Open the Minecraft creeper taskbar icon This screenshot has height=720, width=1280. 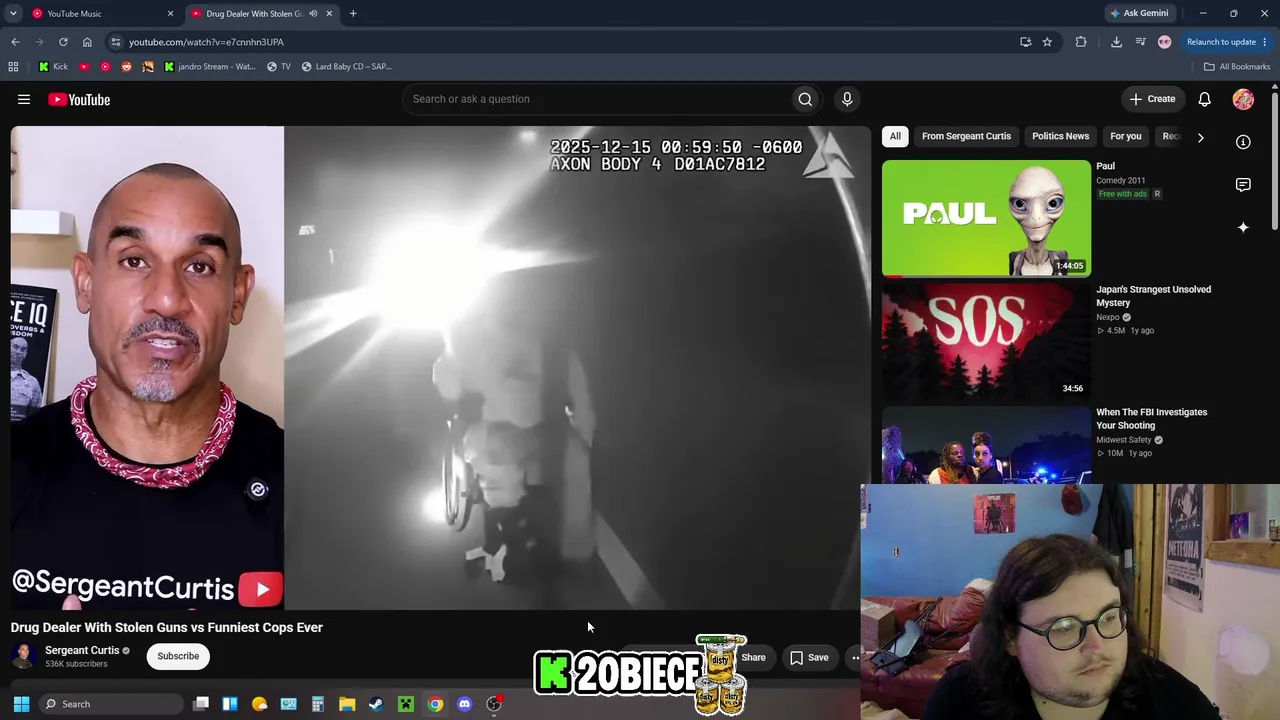point(406,704)
